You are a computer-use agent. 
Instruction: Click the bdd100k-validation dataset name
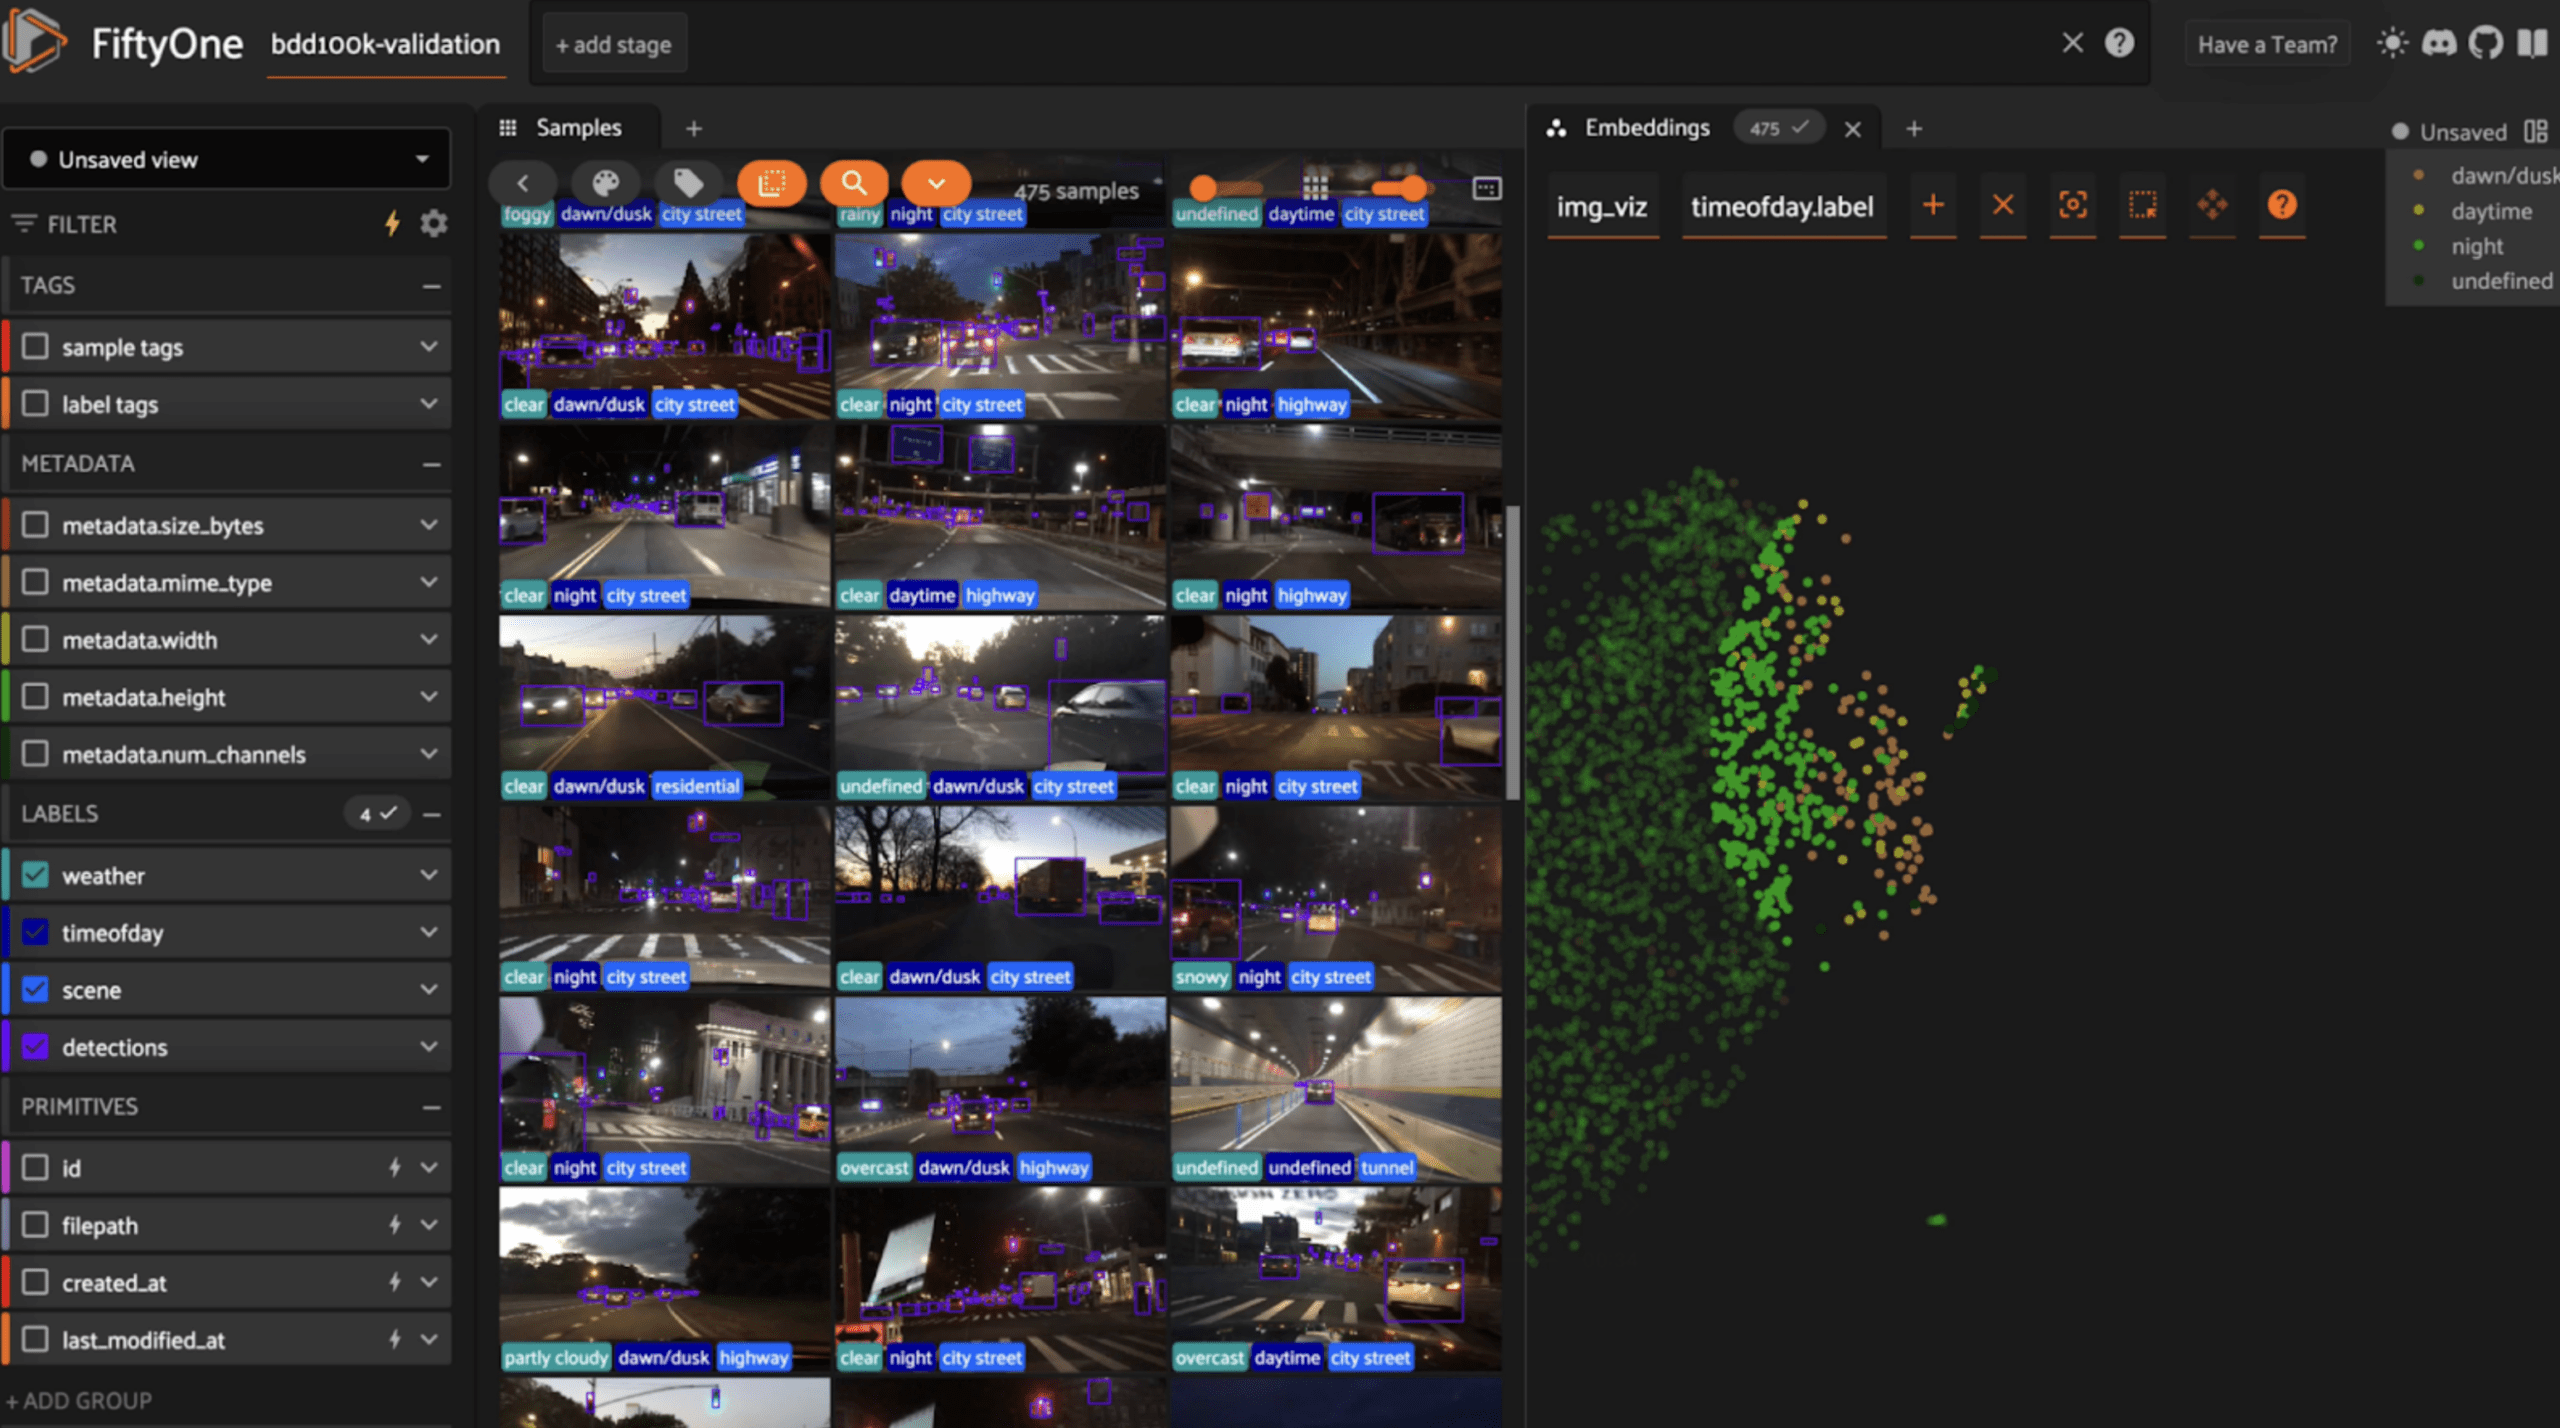[x=385, y=44]
